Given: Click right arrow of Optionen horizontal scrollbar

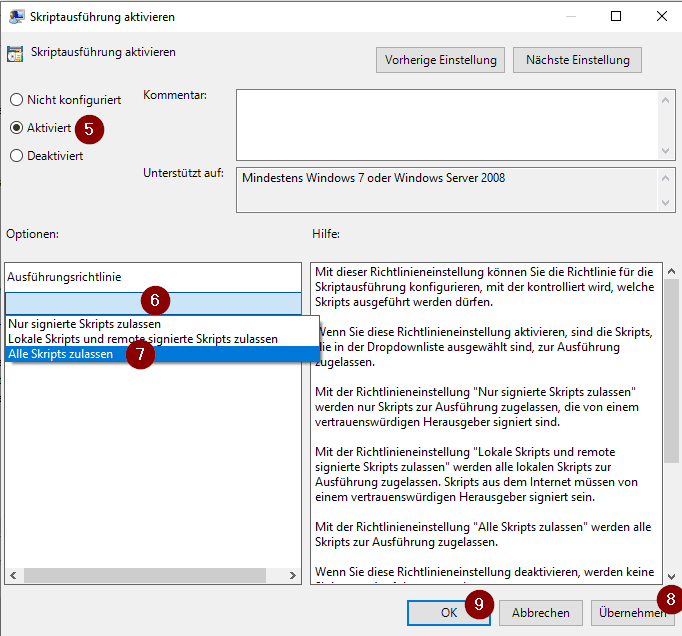Looking at the screenshot, I should pyautogui.click(x=291, y=576).
